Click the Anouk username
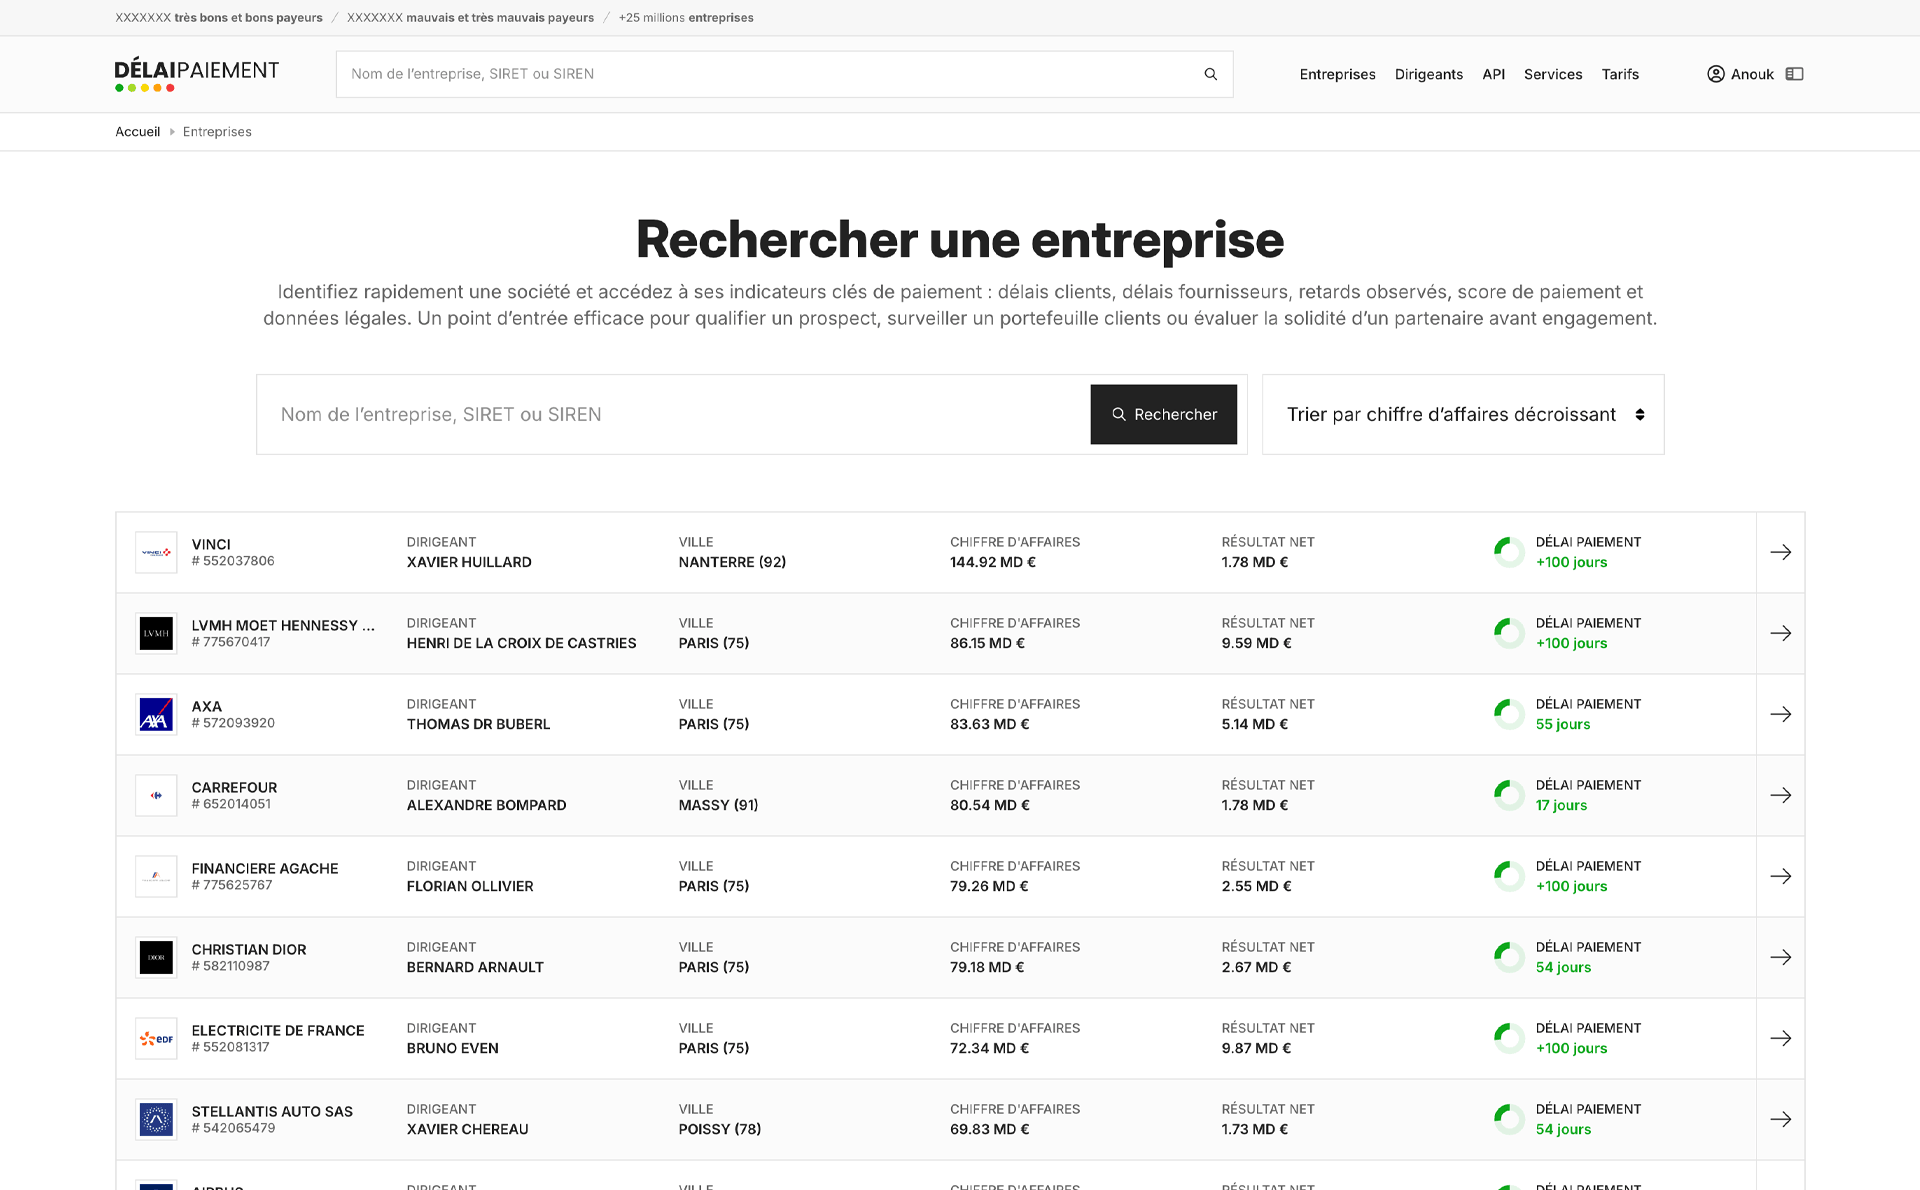 pos(1752,74)
